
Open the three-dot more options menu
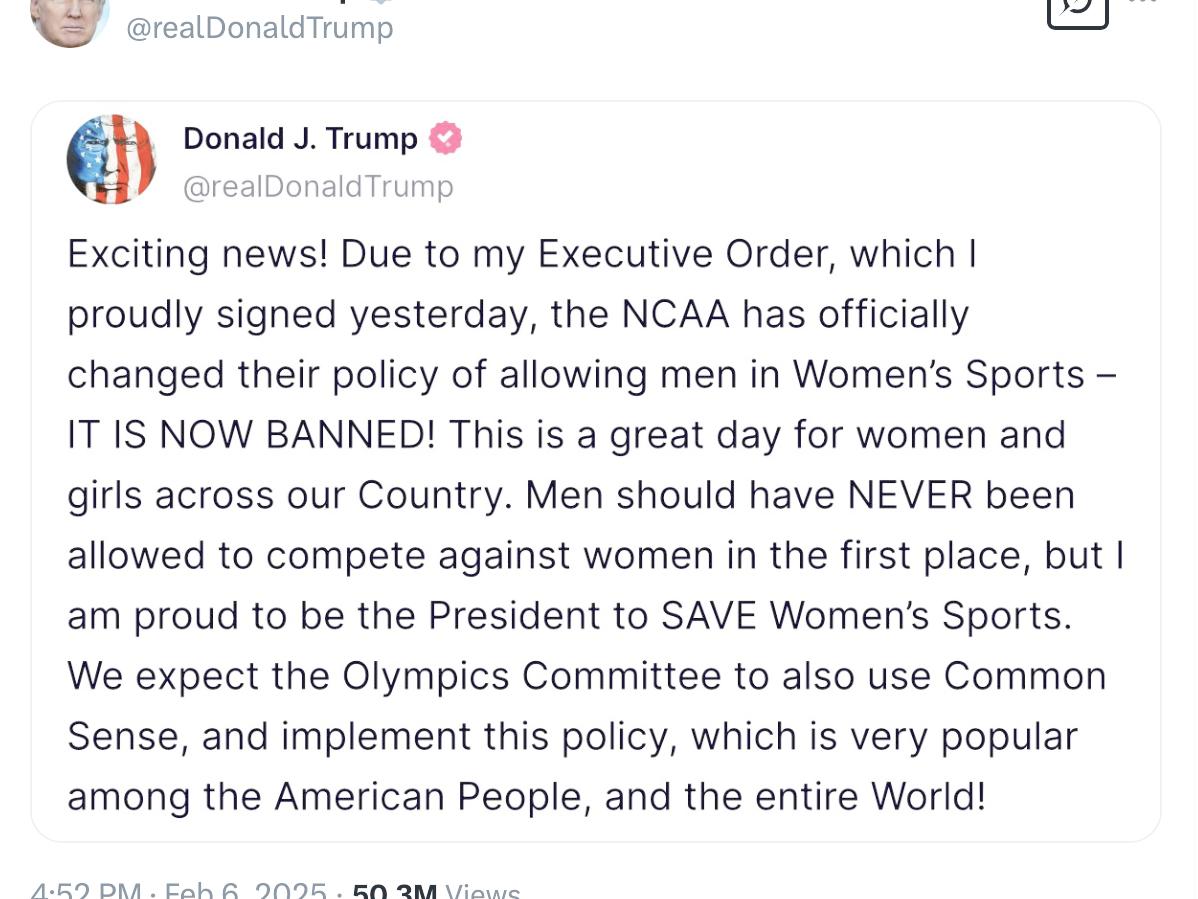pos(1143,3)
